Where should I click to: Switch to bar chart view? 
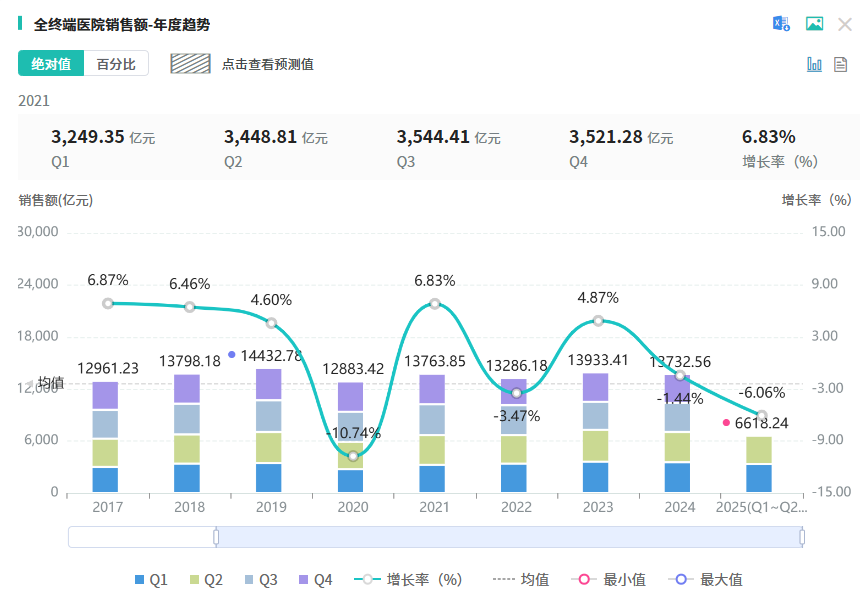[x=814, y=64]
